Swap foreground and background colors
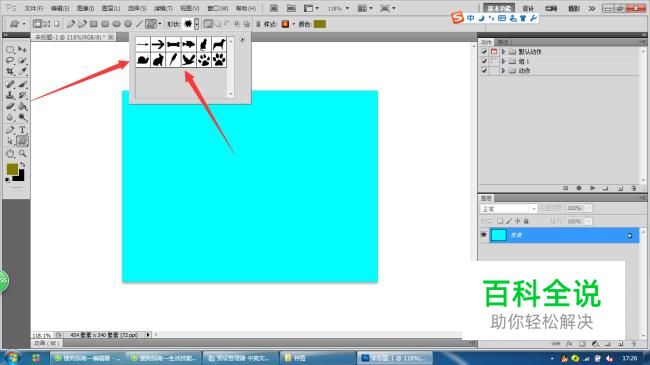 [x=22, y=165]
